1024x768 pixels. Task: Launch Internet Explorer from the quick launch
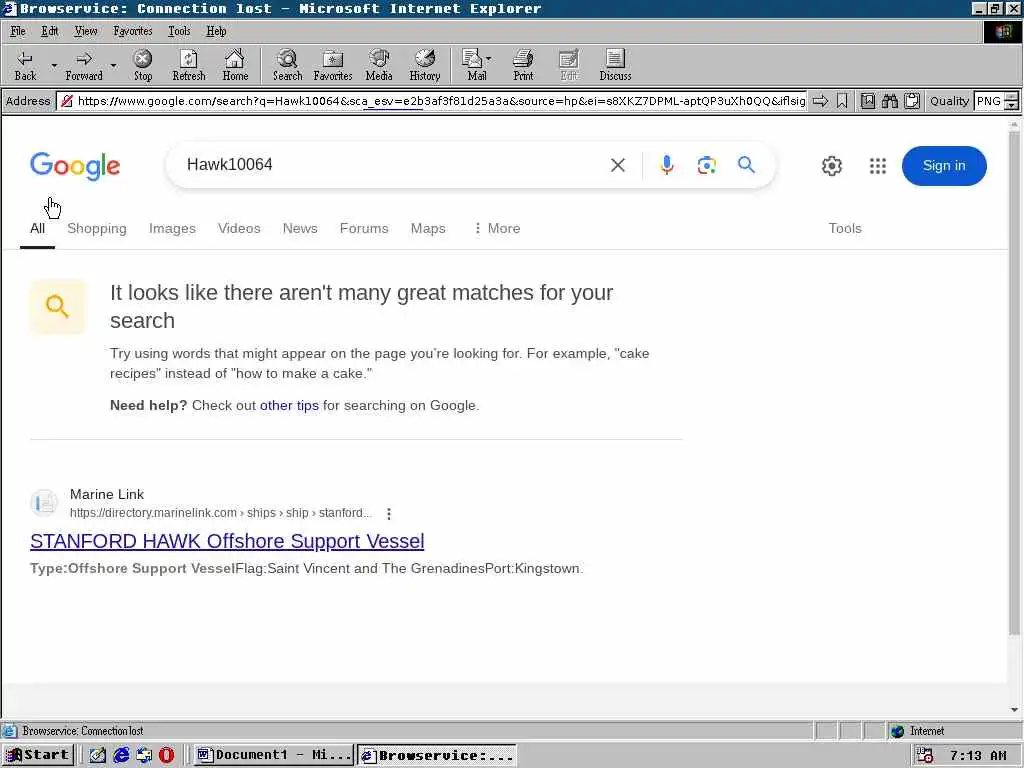pyautogui.click(x=121, y=755)
